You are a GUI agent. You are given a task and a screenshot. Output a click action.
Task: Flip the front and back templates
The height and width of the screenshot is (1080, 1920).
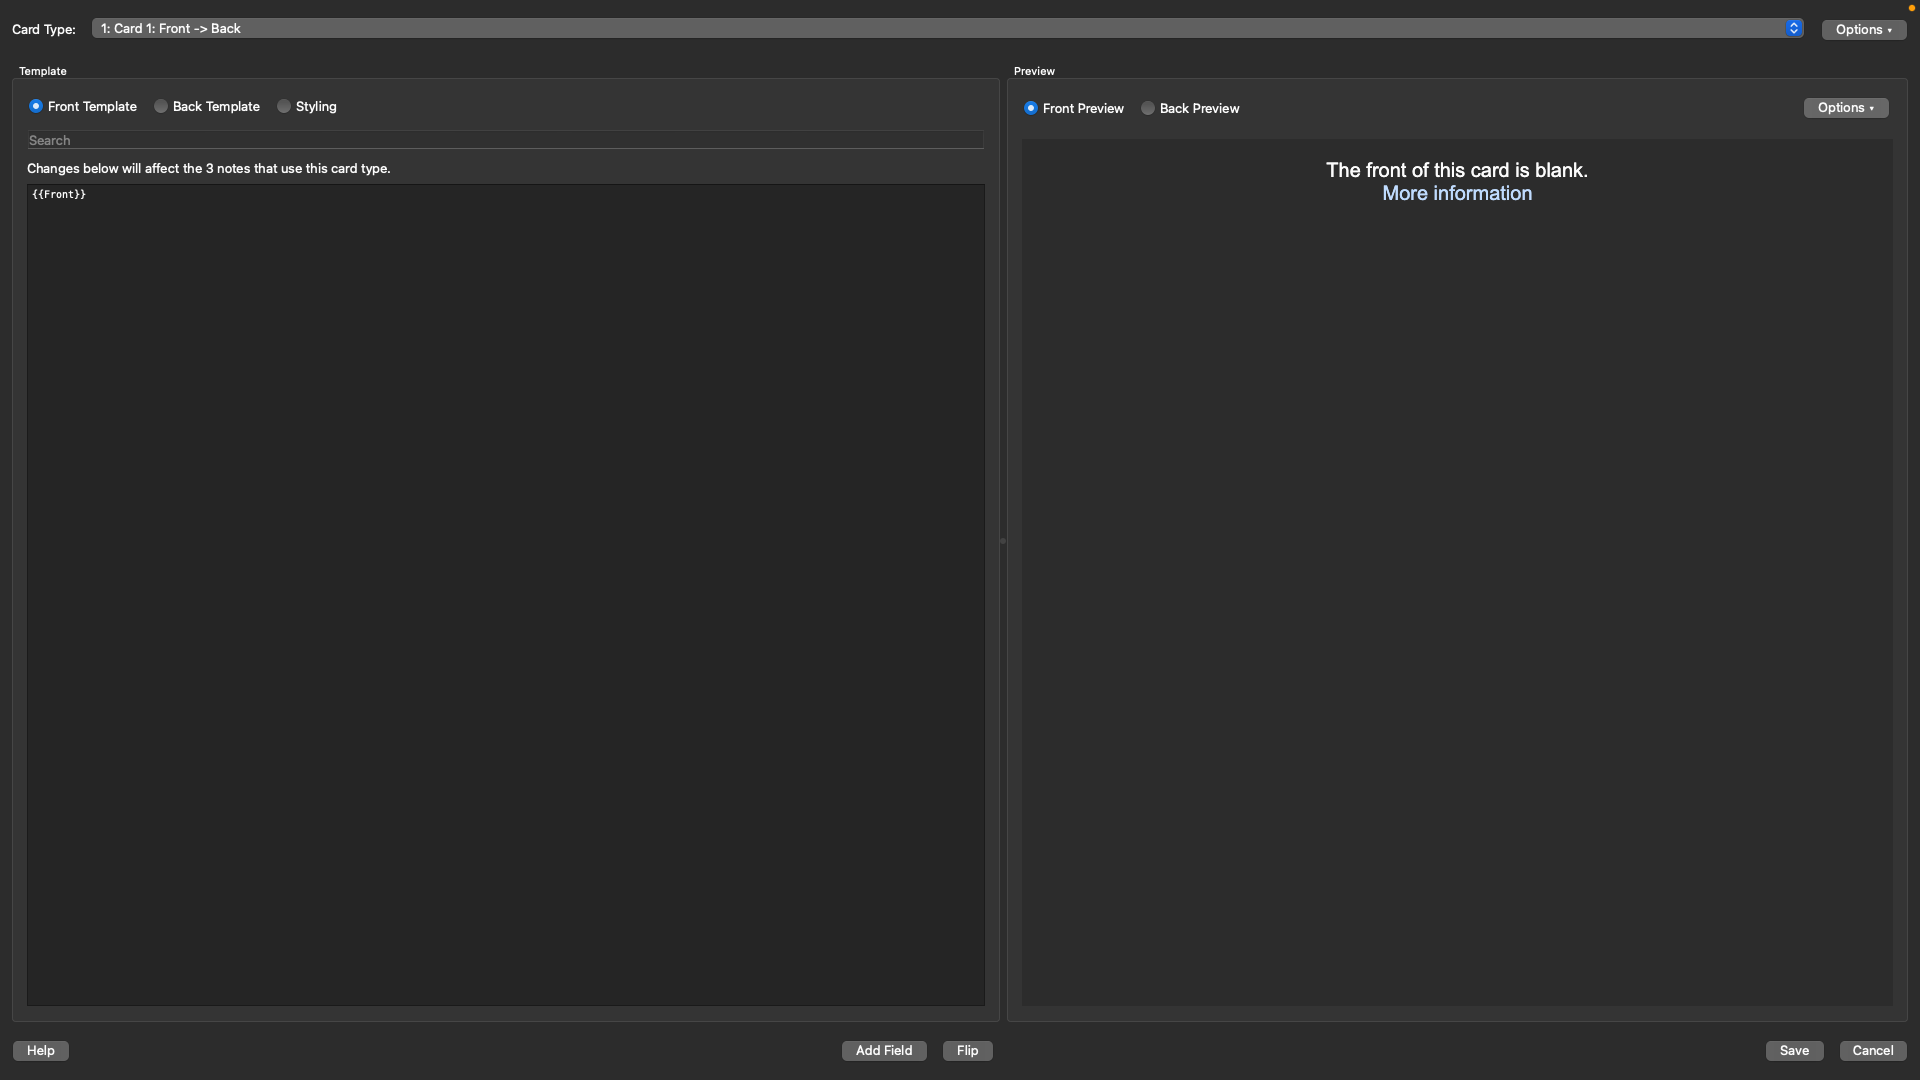(967, 1050)
